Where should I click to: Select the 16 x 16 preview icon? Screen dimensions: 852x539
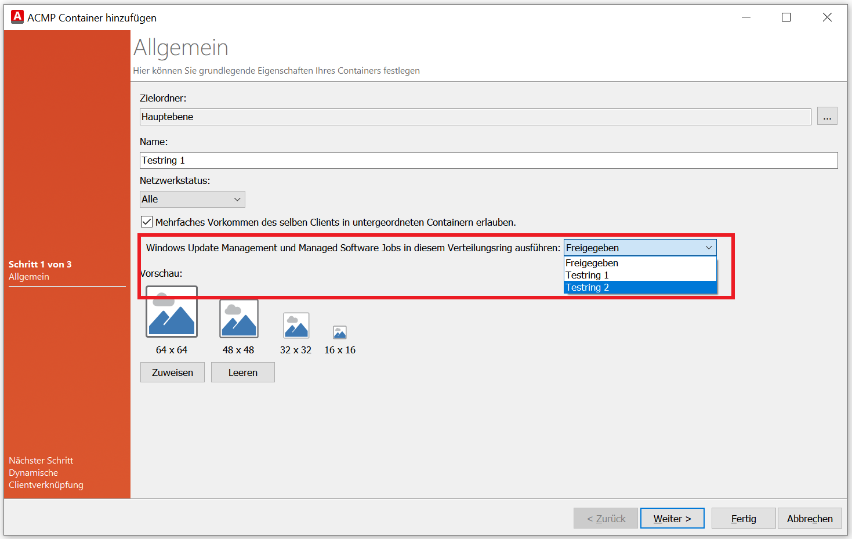click(339, 333)
